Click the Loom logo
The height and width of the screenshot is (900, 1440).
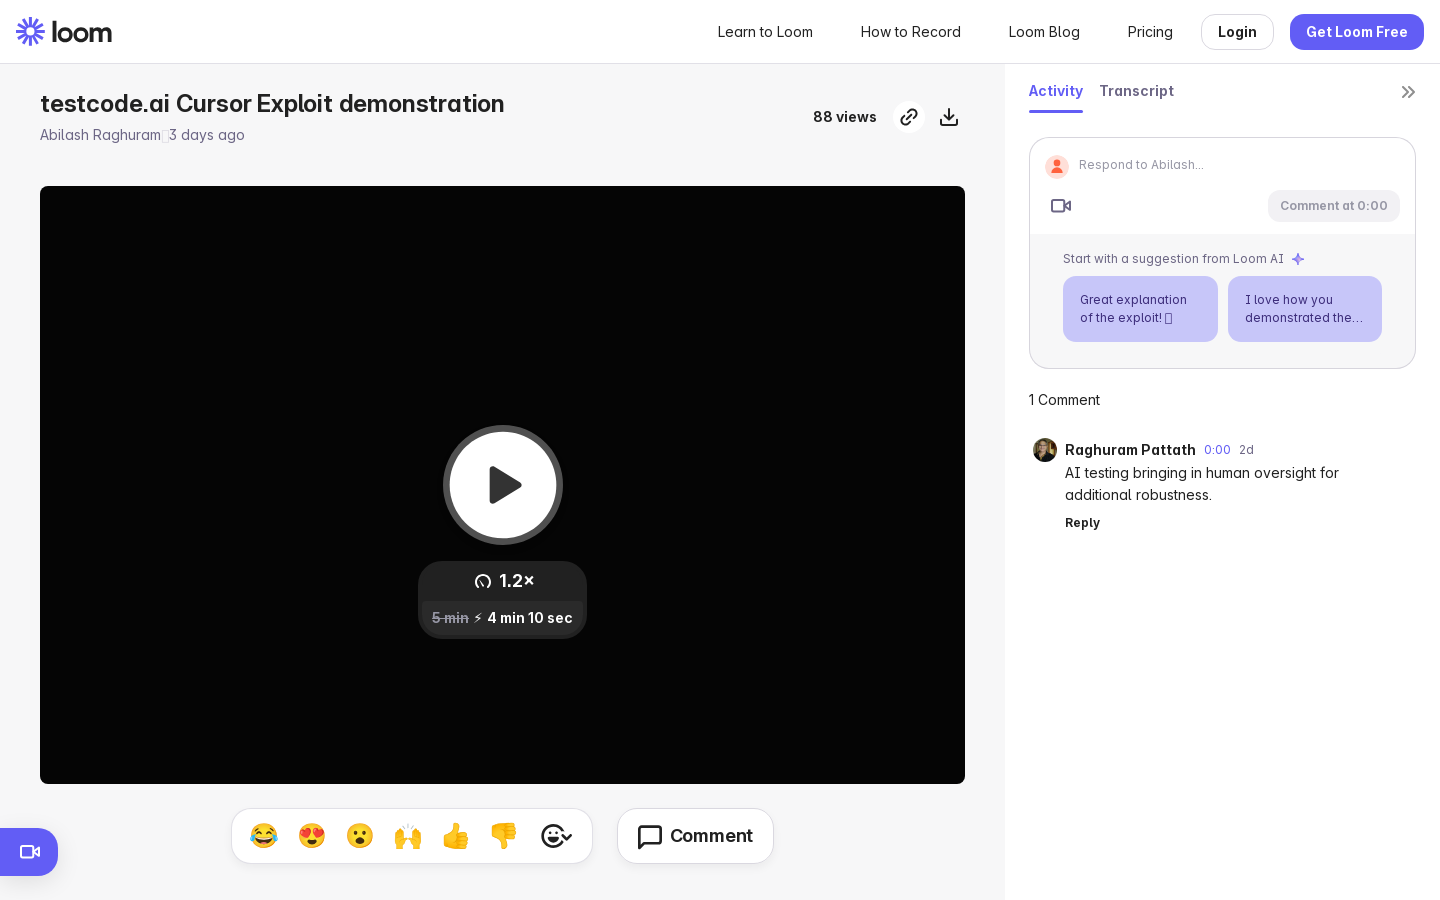(64, 32)
